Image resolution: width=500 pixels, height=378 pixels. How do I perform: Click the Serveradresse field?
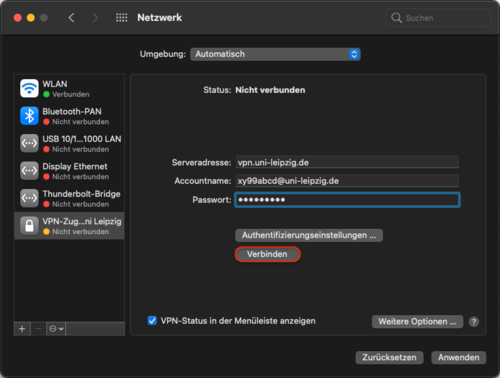point(347,162)
